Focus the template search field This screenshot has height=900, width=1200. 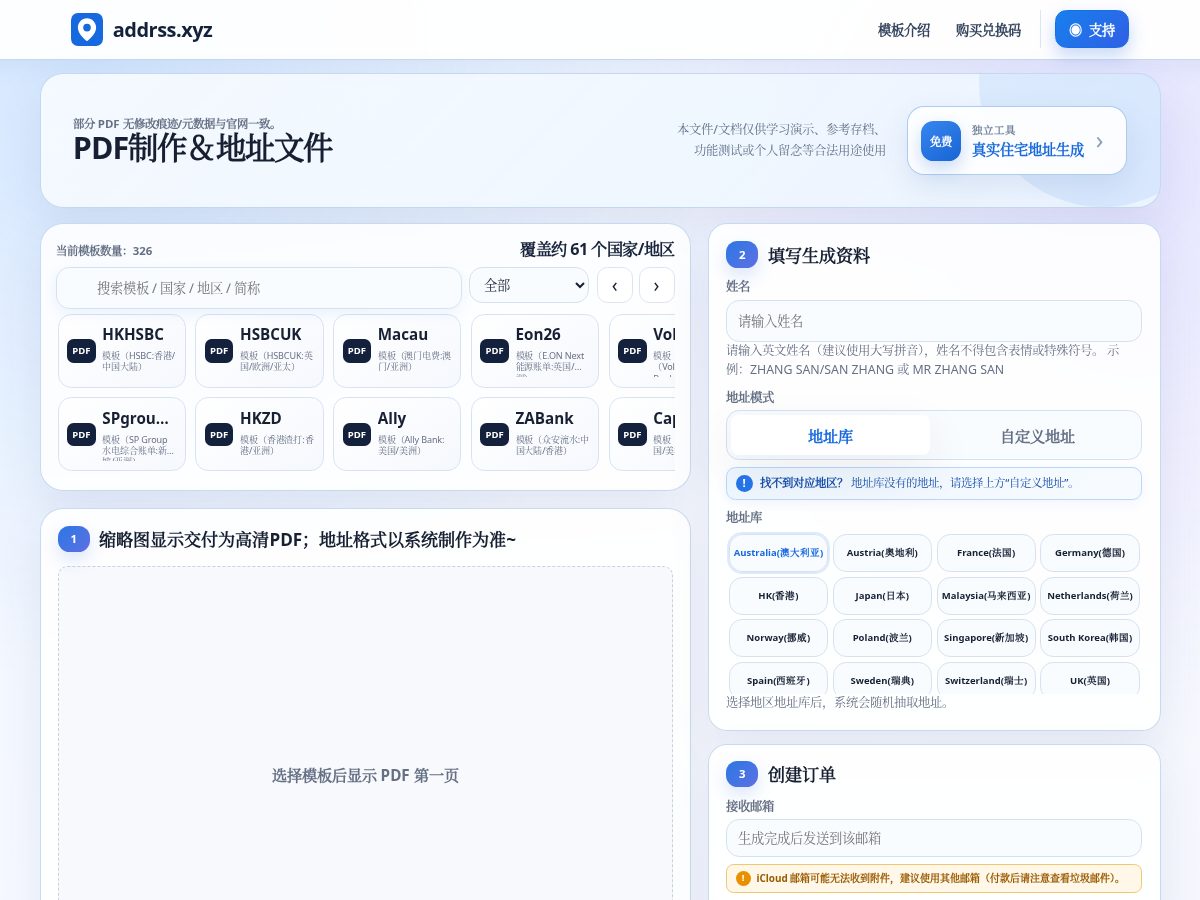coord(259,288)
